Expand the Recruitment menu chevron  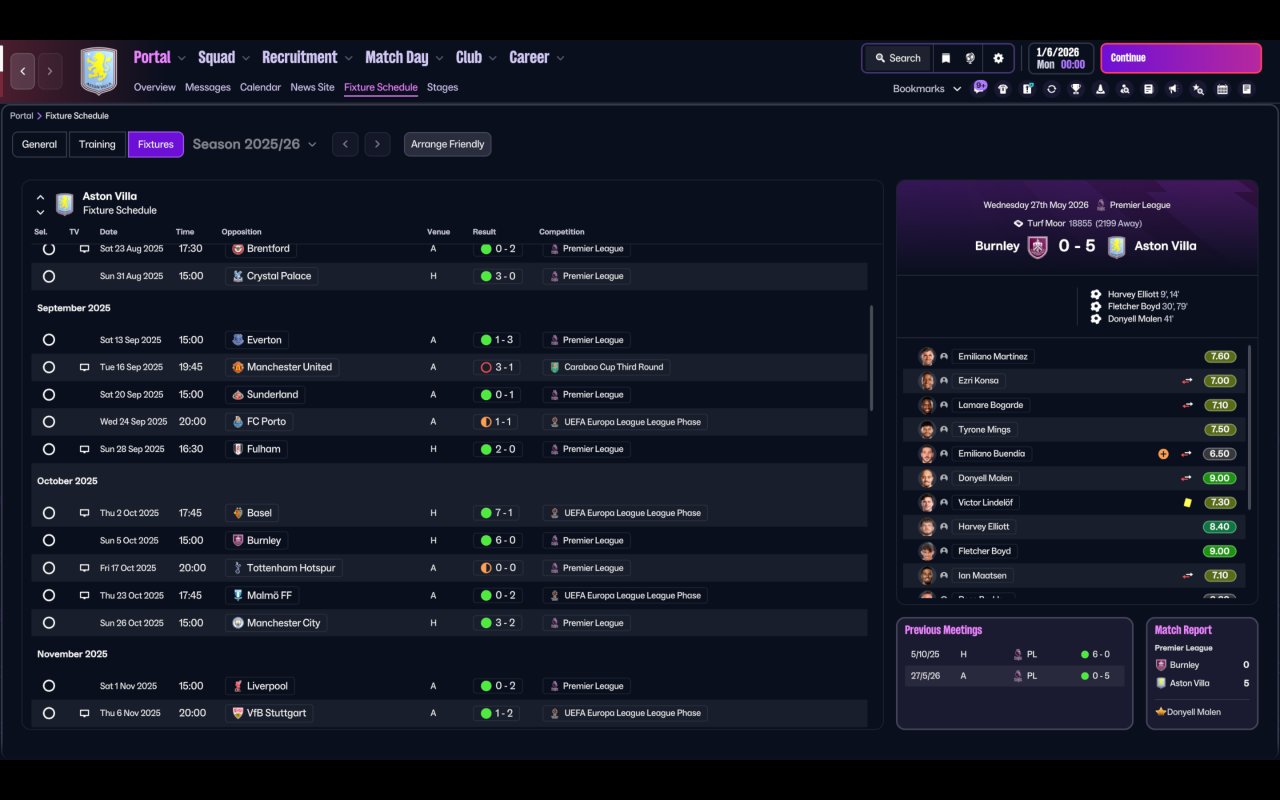(349, 58)
